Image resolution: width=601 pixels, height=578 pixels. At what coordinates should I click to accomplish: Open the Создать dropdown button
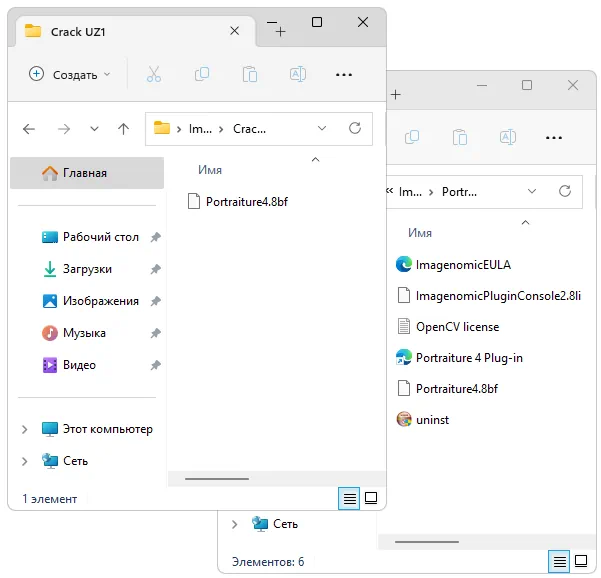[x=70, y=74]
